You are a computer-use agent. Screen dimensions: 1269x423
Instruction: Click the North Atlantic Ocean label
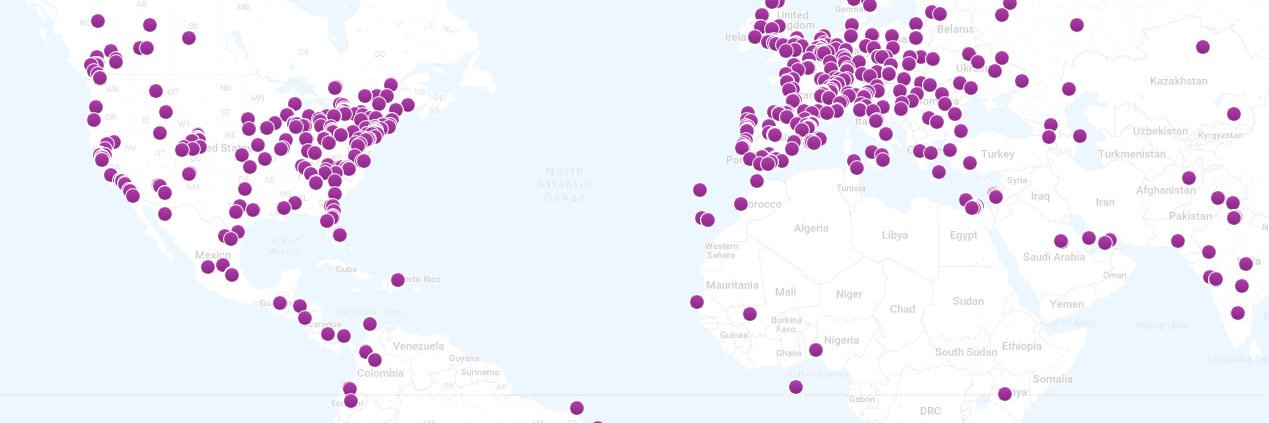click(x=563, y=184)
